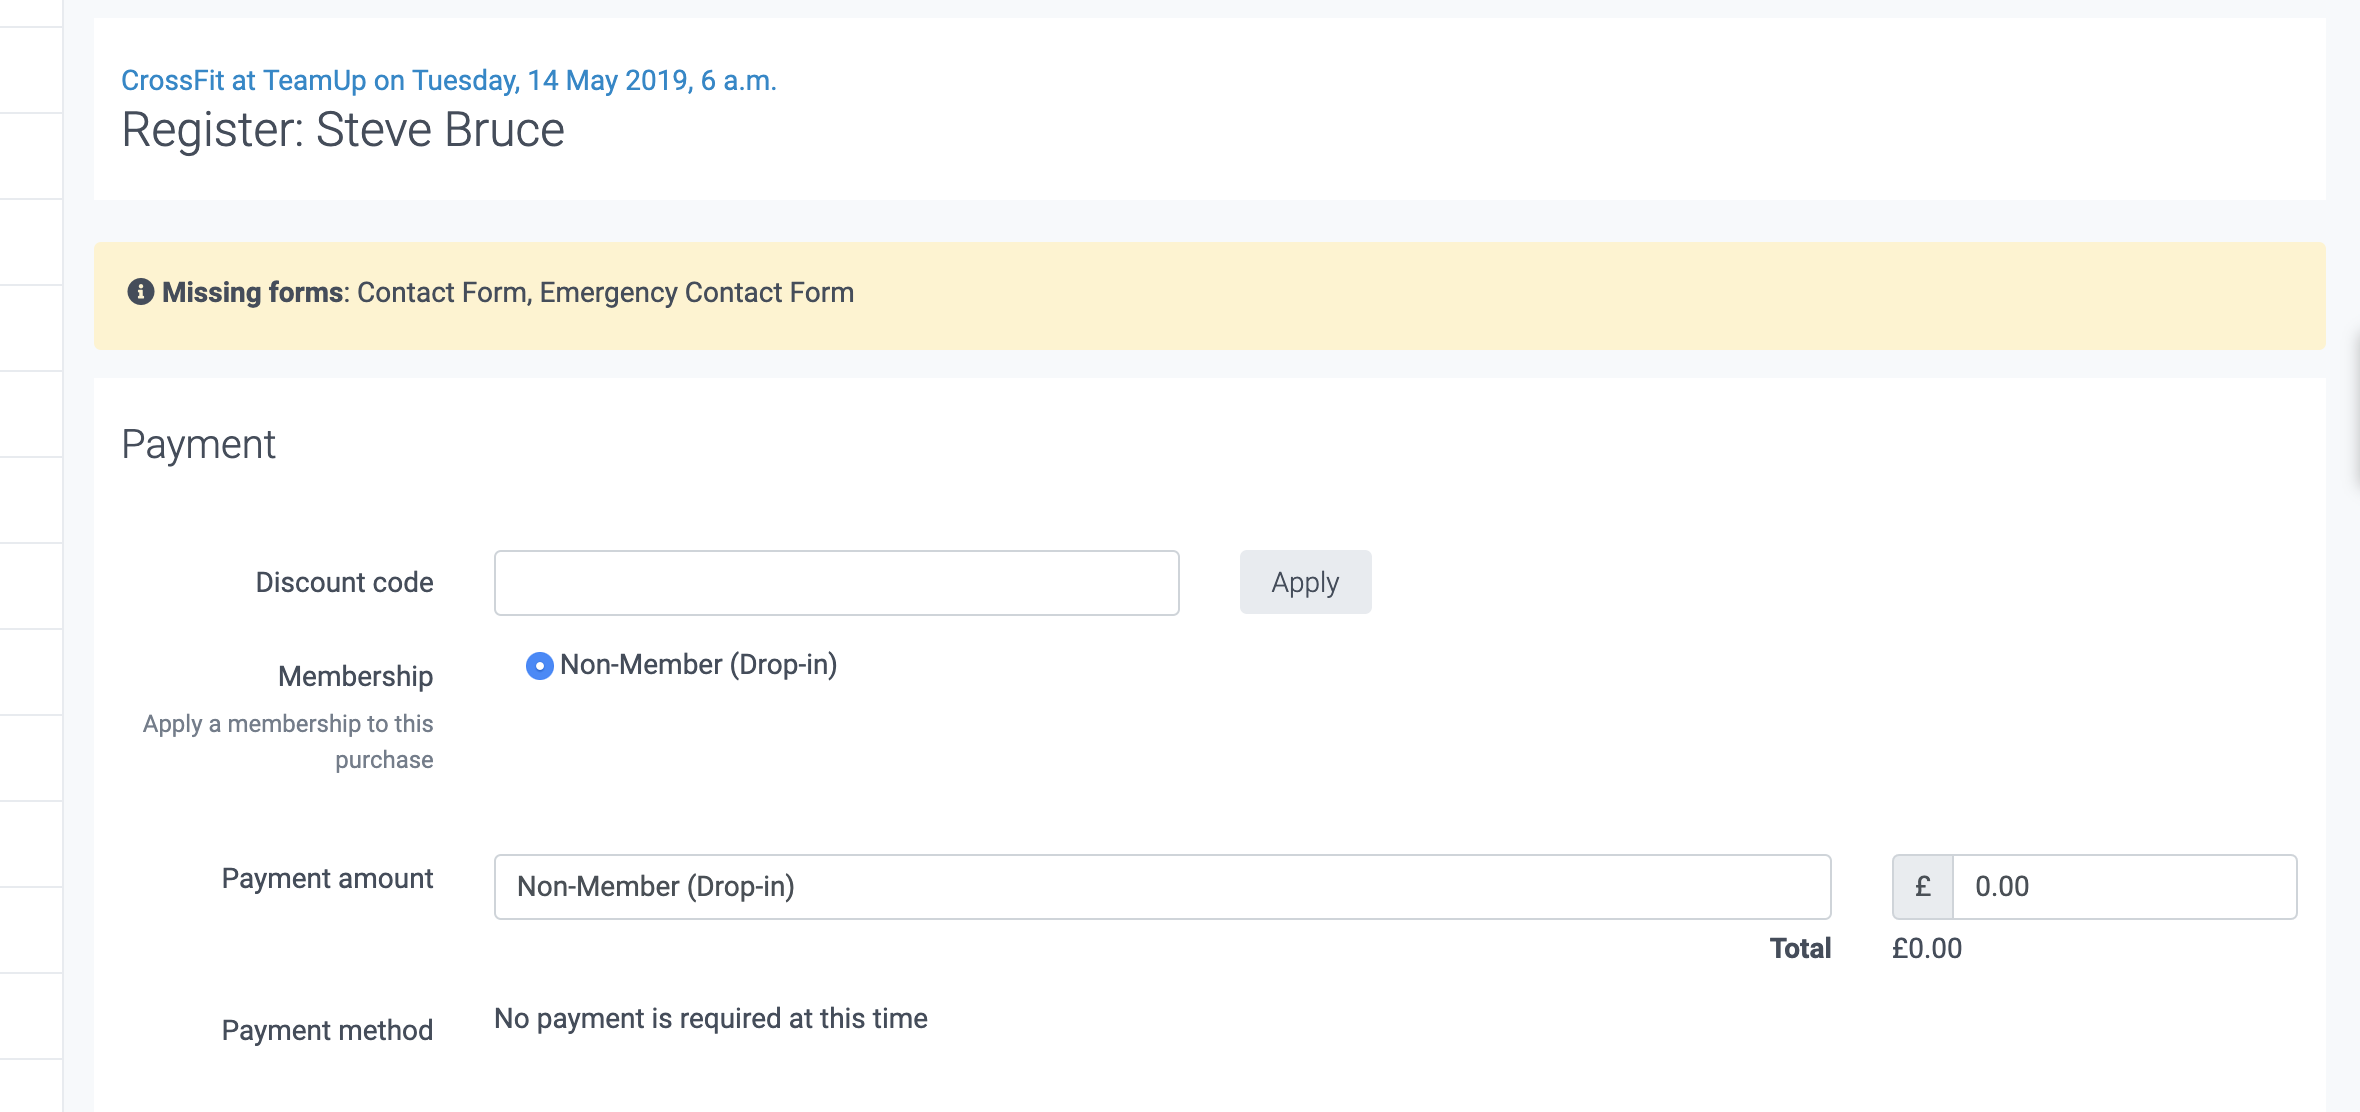Click the 'Apply a membership to this purchase' hint
2360x1112 pixels.
pos(289,741)
